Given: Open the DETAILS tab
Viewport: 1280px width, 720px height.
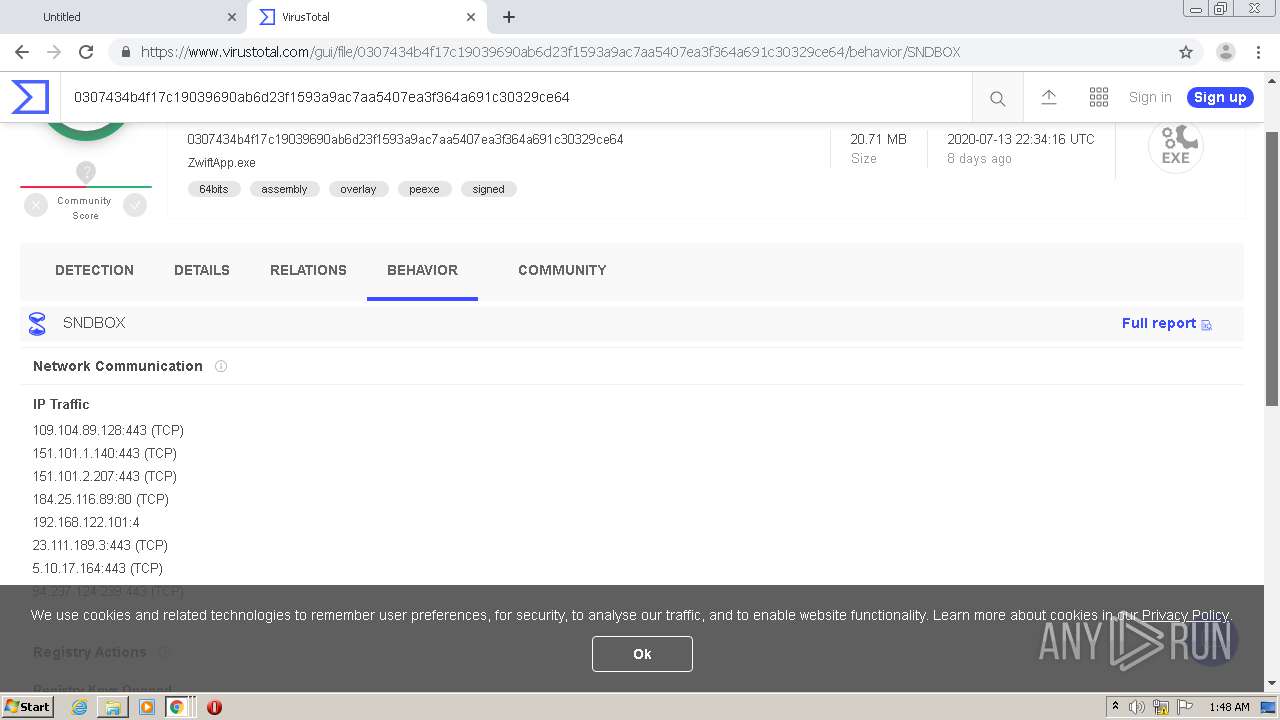Looking at the screenshot, I should click(202, 270).
